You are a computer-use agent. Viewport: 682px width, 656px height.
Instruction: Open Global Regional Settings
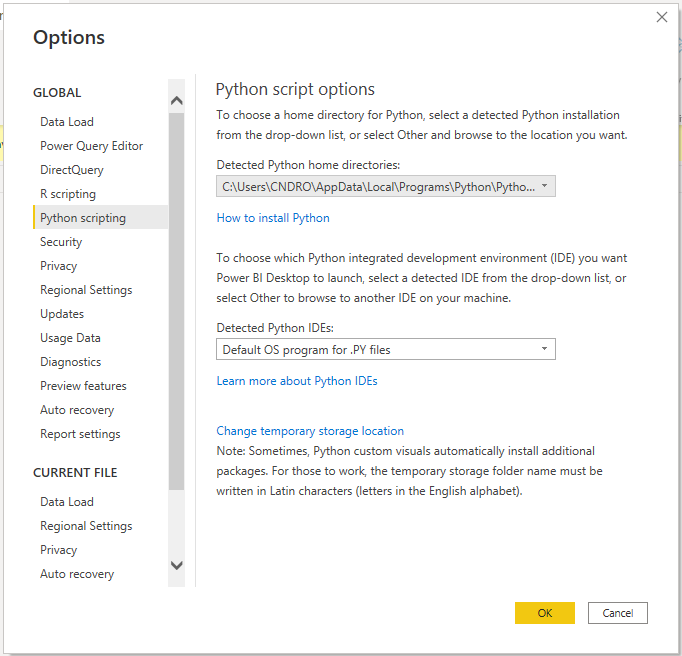point(86,290)
